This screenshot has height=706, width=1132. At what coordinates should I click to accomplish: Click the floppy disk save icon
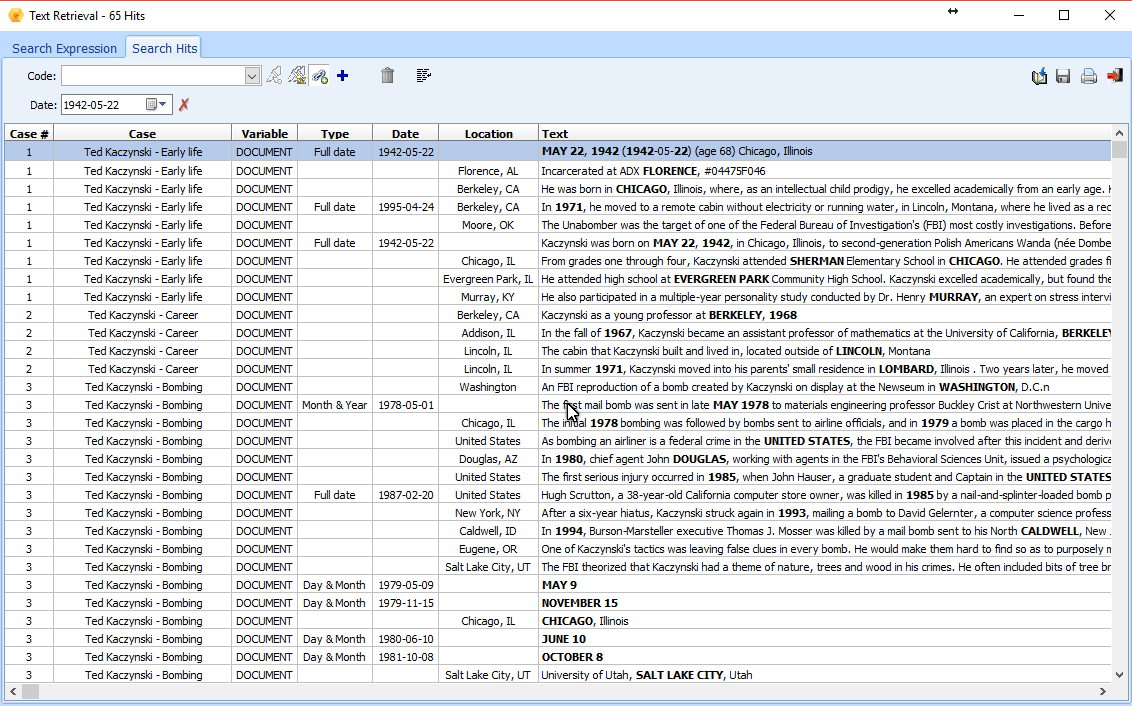[1063, 76]
